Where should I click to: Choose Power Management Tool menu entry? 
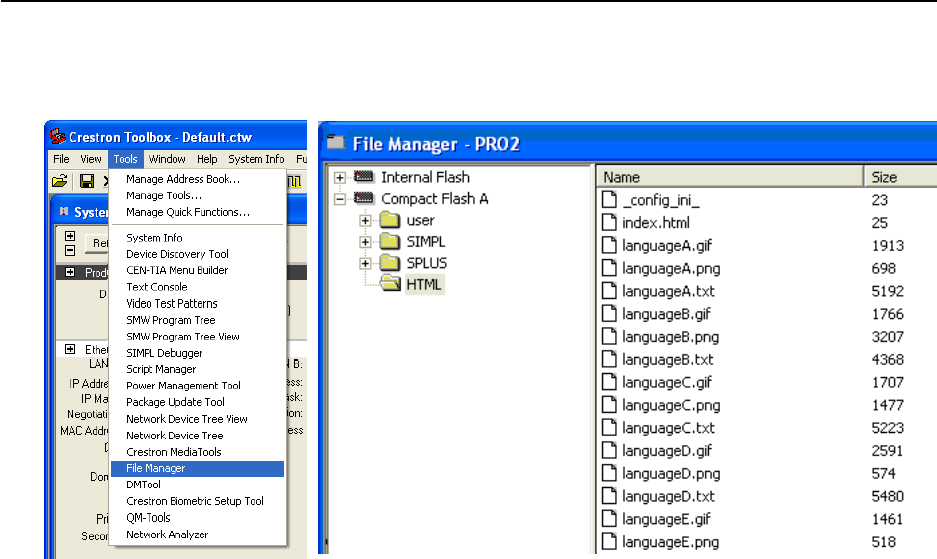tap(183, 386)
